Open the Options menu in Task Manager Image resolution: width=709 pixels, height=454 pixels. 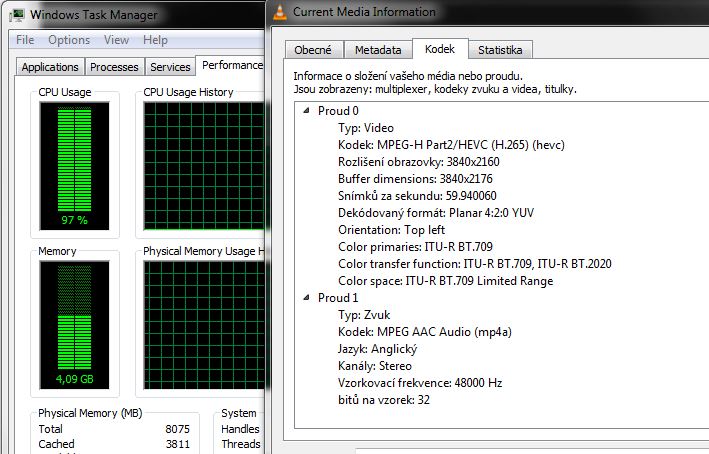(69, 40)
